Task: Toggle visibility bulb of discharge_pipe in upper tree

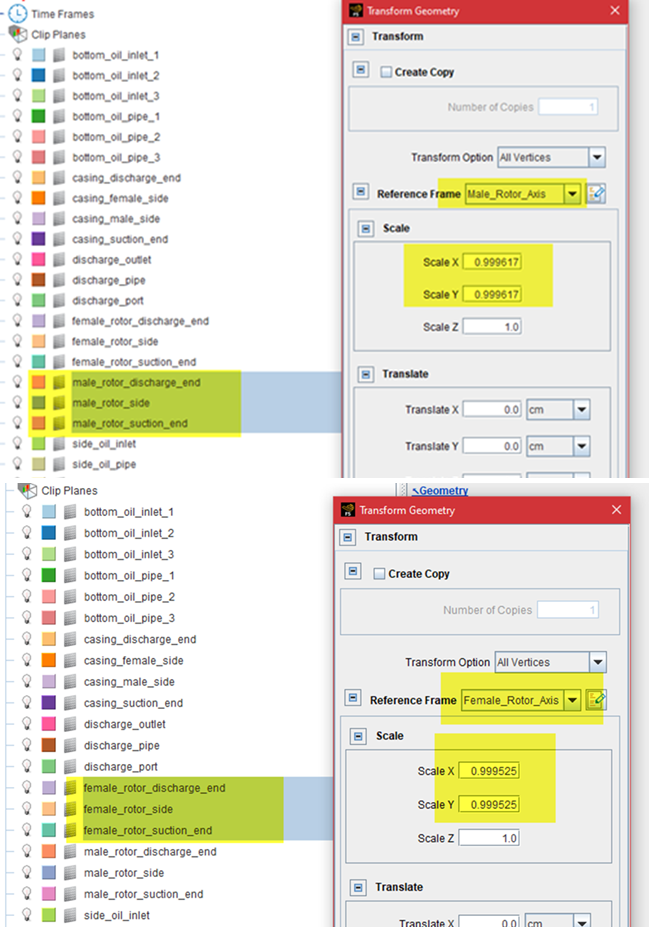Action: 18,280
